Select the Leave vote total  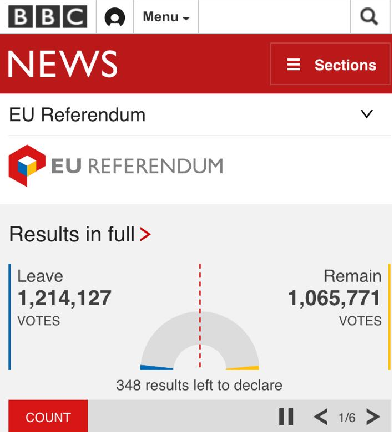click(x=64, y=298)
